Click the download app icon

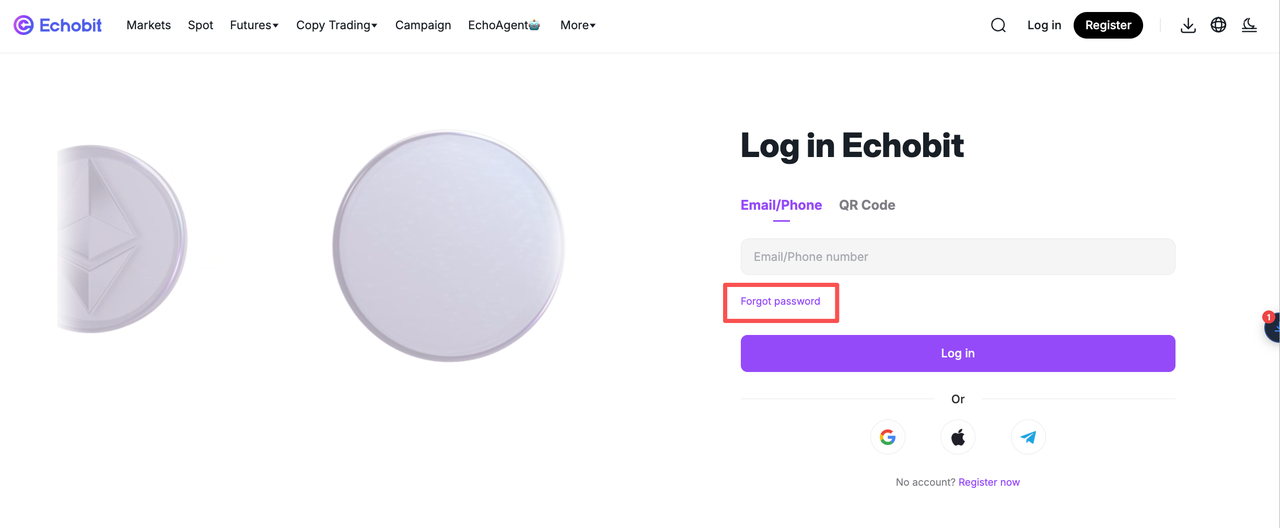click(1188, 25)
